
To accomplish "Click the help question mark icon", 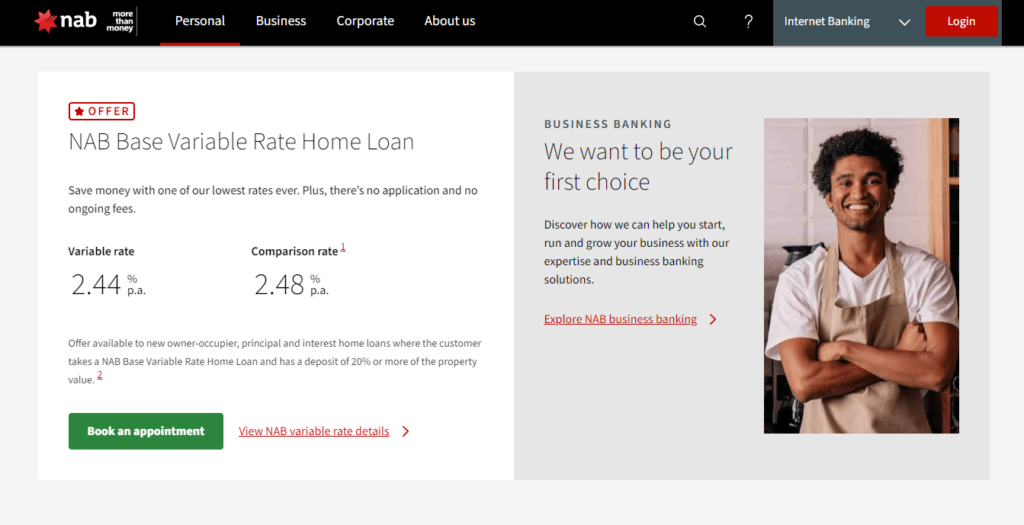I will (x=748, y=22).
